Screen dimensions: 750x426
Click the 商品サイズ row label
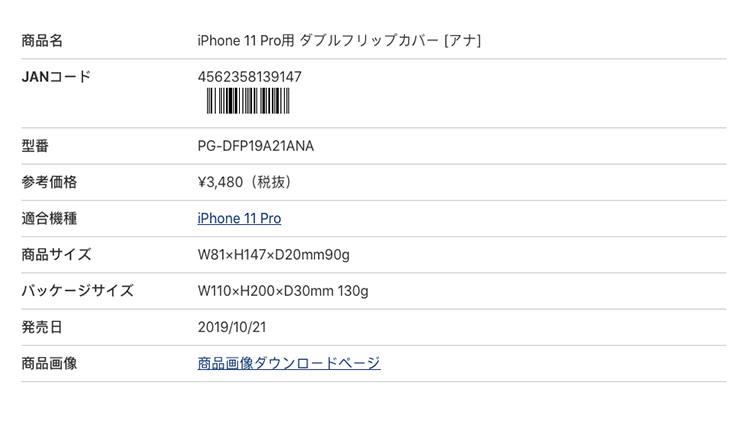[56, 255]
